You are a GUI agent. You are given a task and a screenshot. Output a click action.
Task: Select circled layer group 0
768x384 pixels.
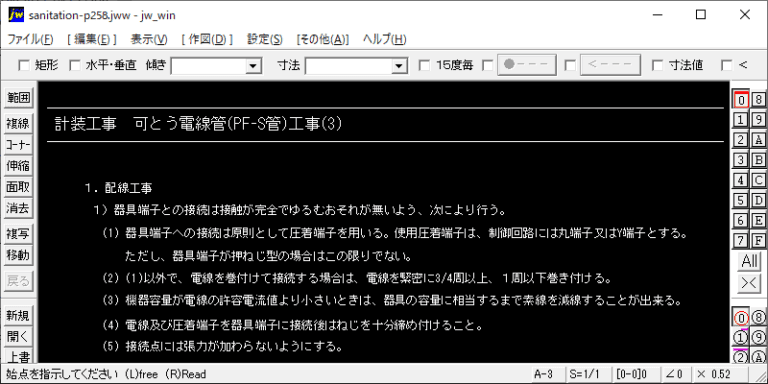pyautogui.click(x=741, y=318)
